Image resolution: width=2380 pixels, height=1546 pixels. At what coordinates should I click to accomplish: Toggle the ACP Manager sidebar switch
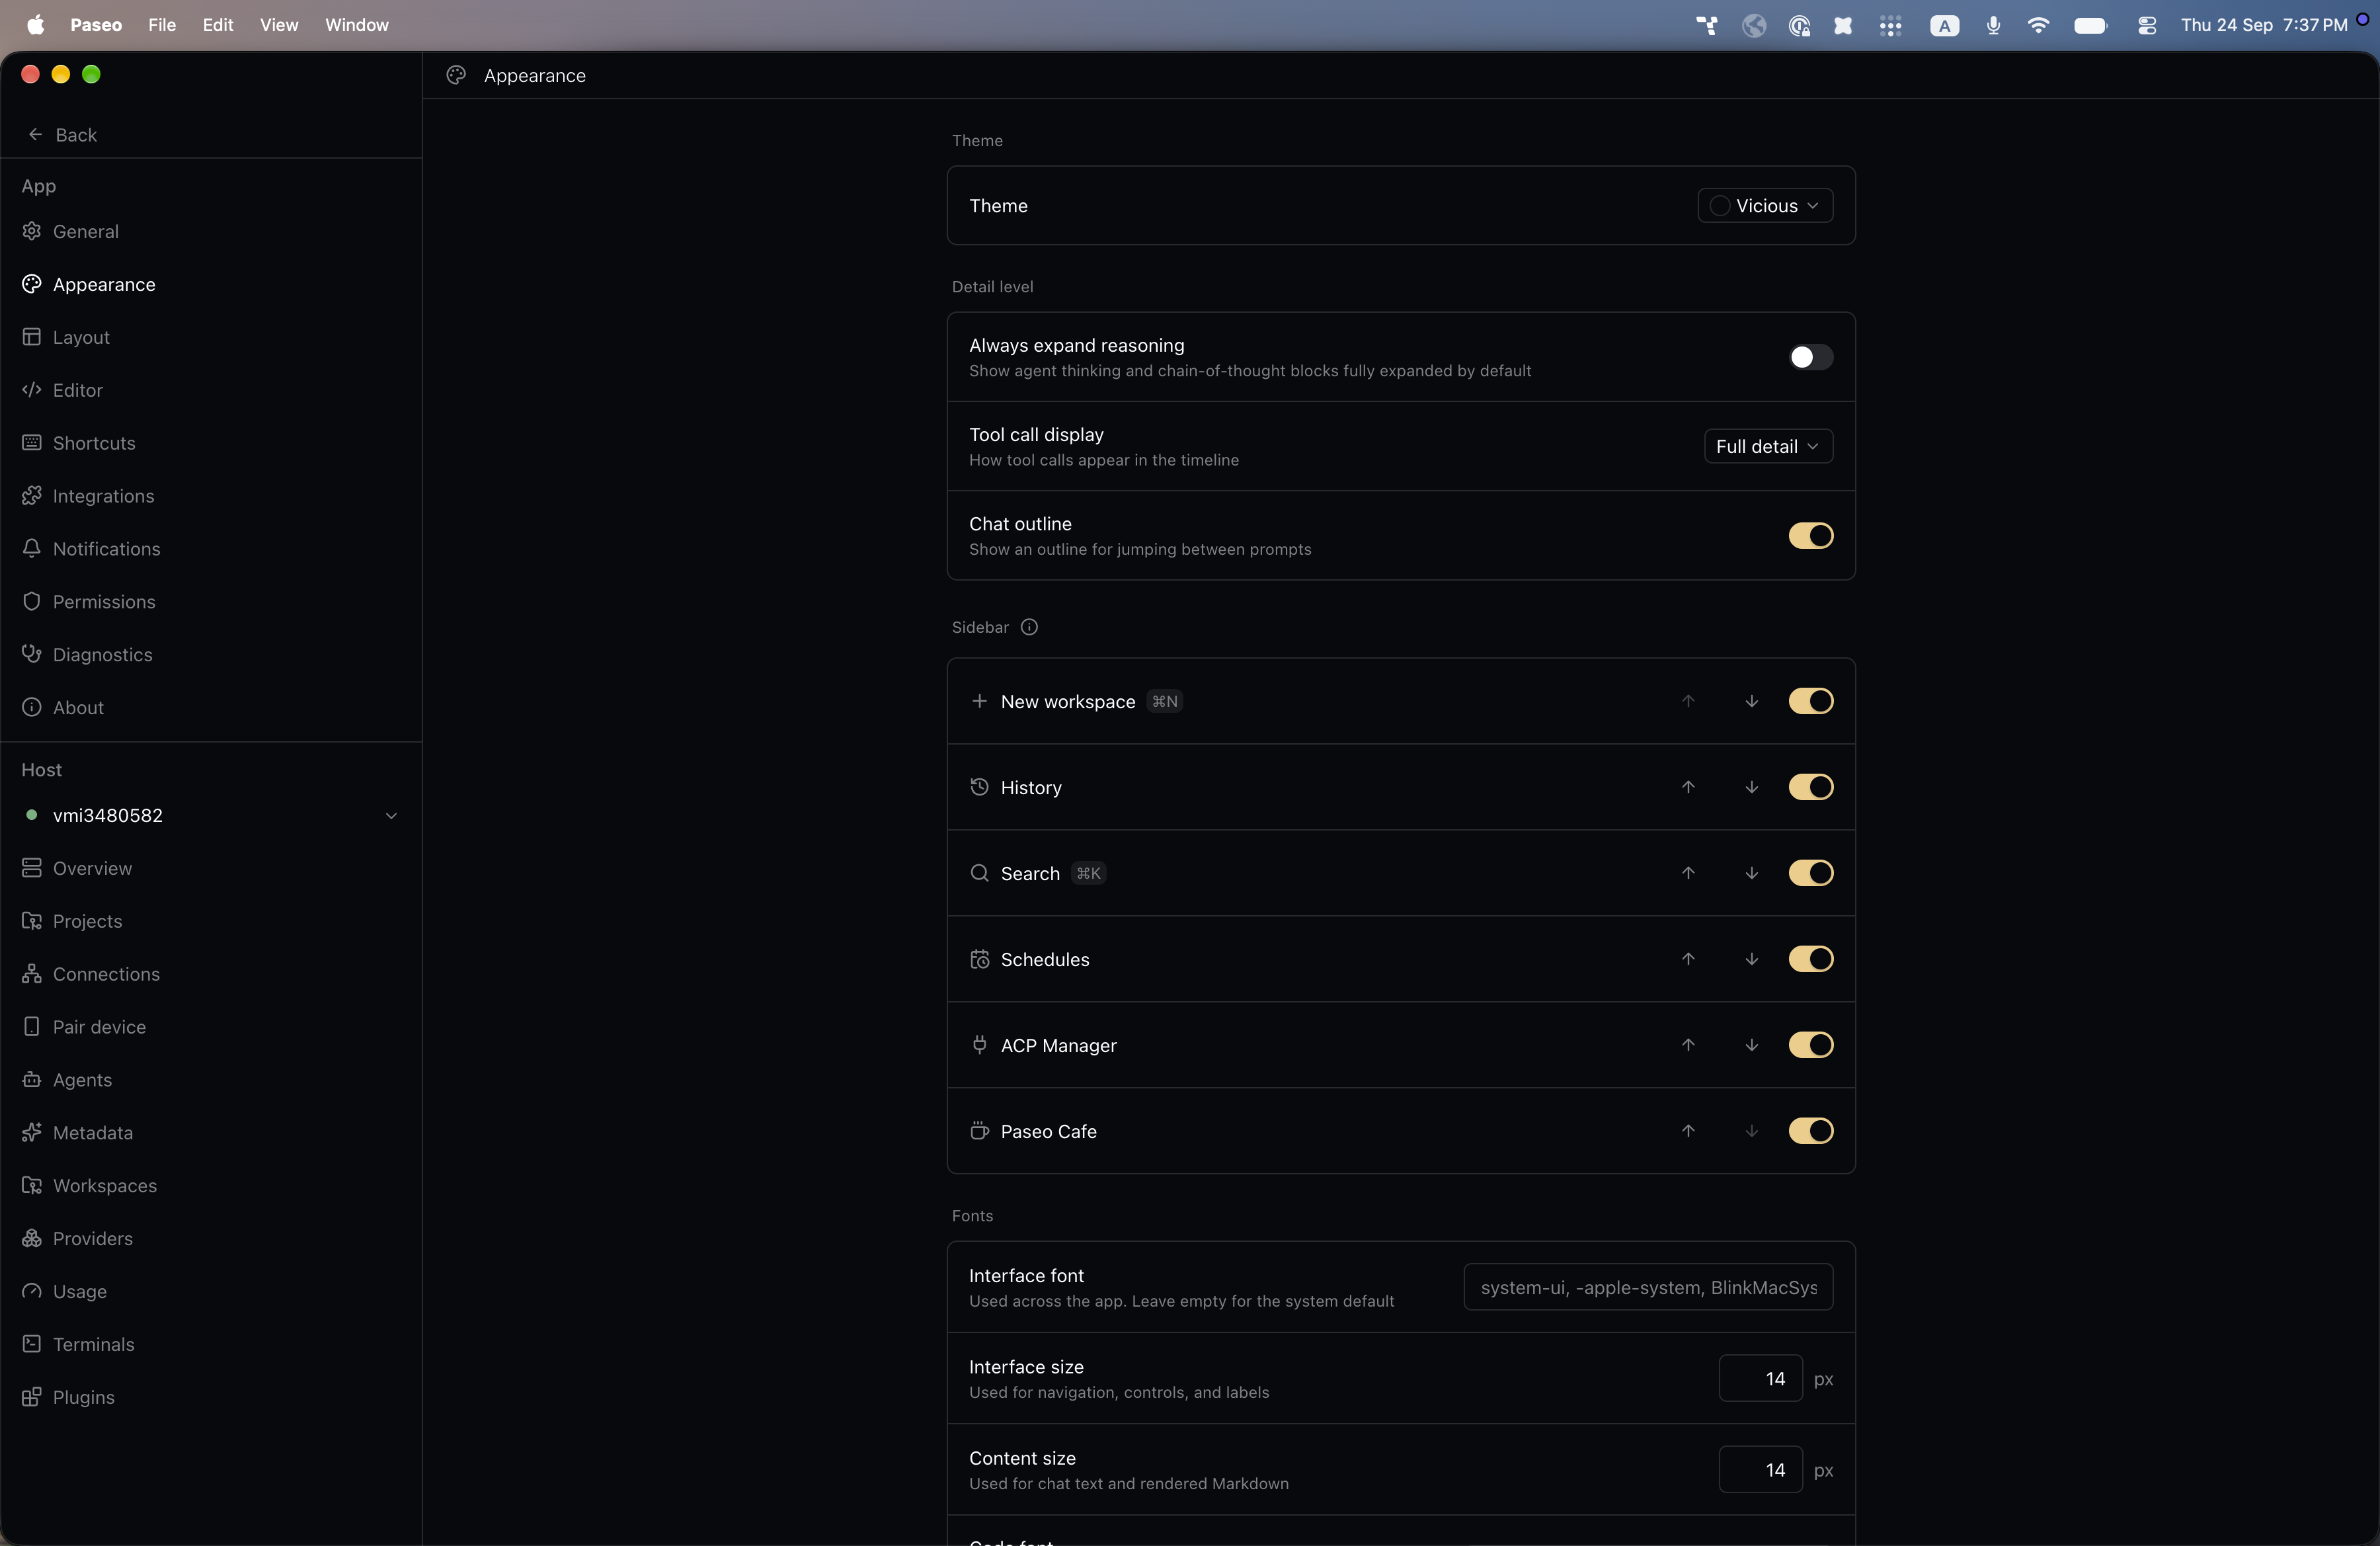tap(1811, 1045)
